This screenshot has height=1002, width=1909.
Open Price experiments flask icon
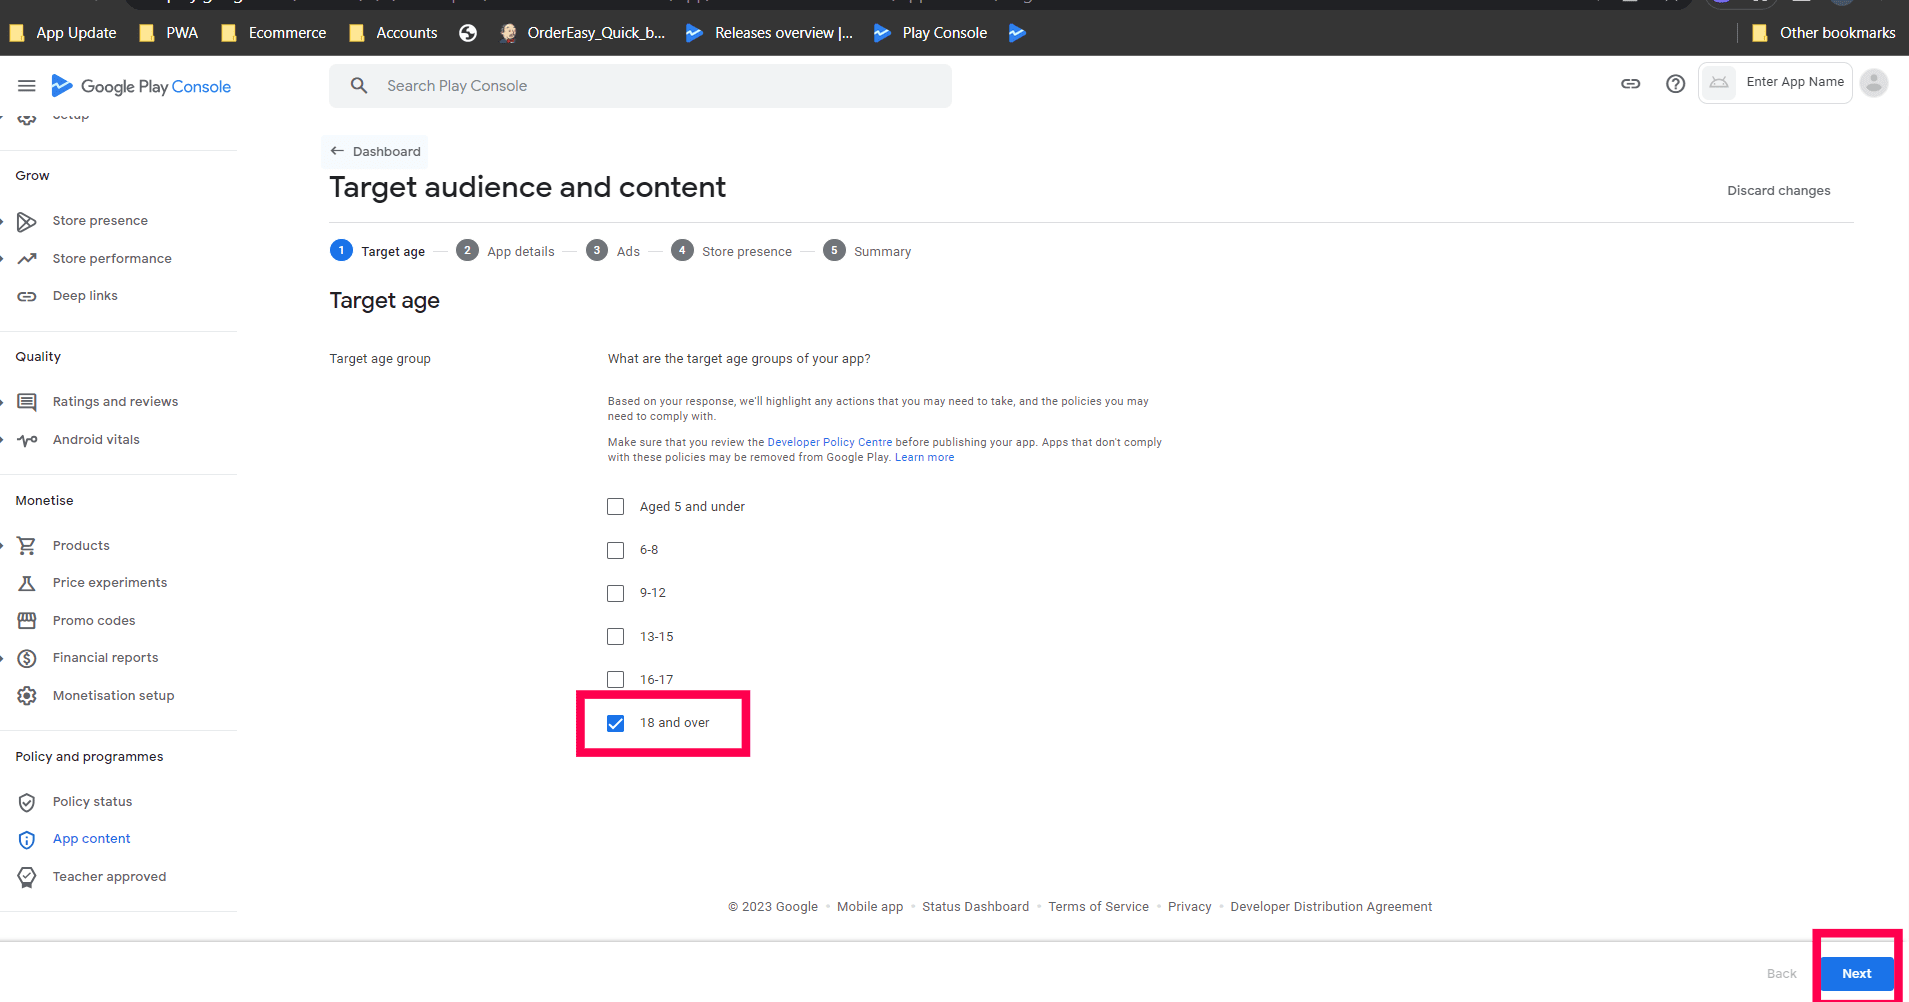(x=27, y=583)
